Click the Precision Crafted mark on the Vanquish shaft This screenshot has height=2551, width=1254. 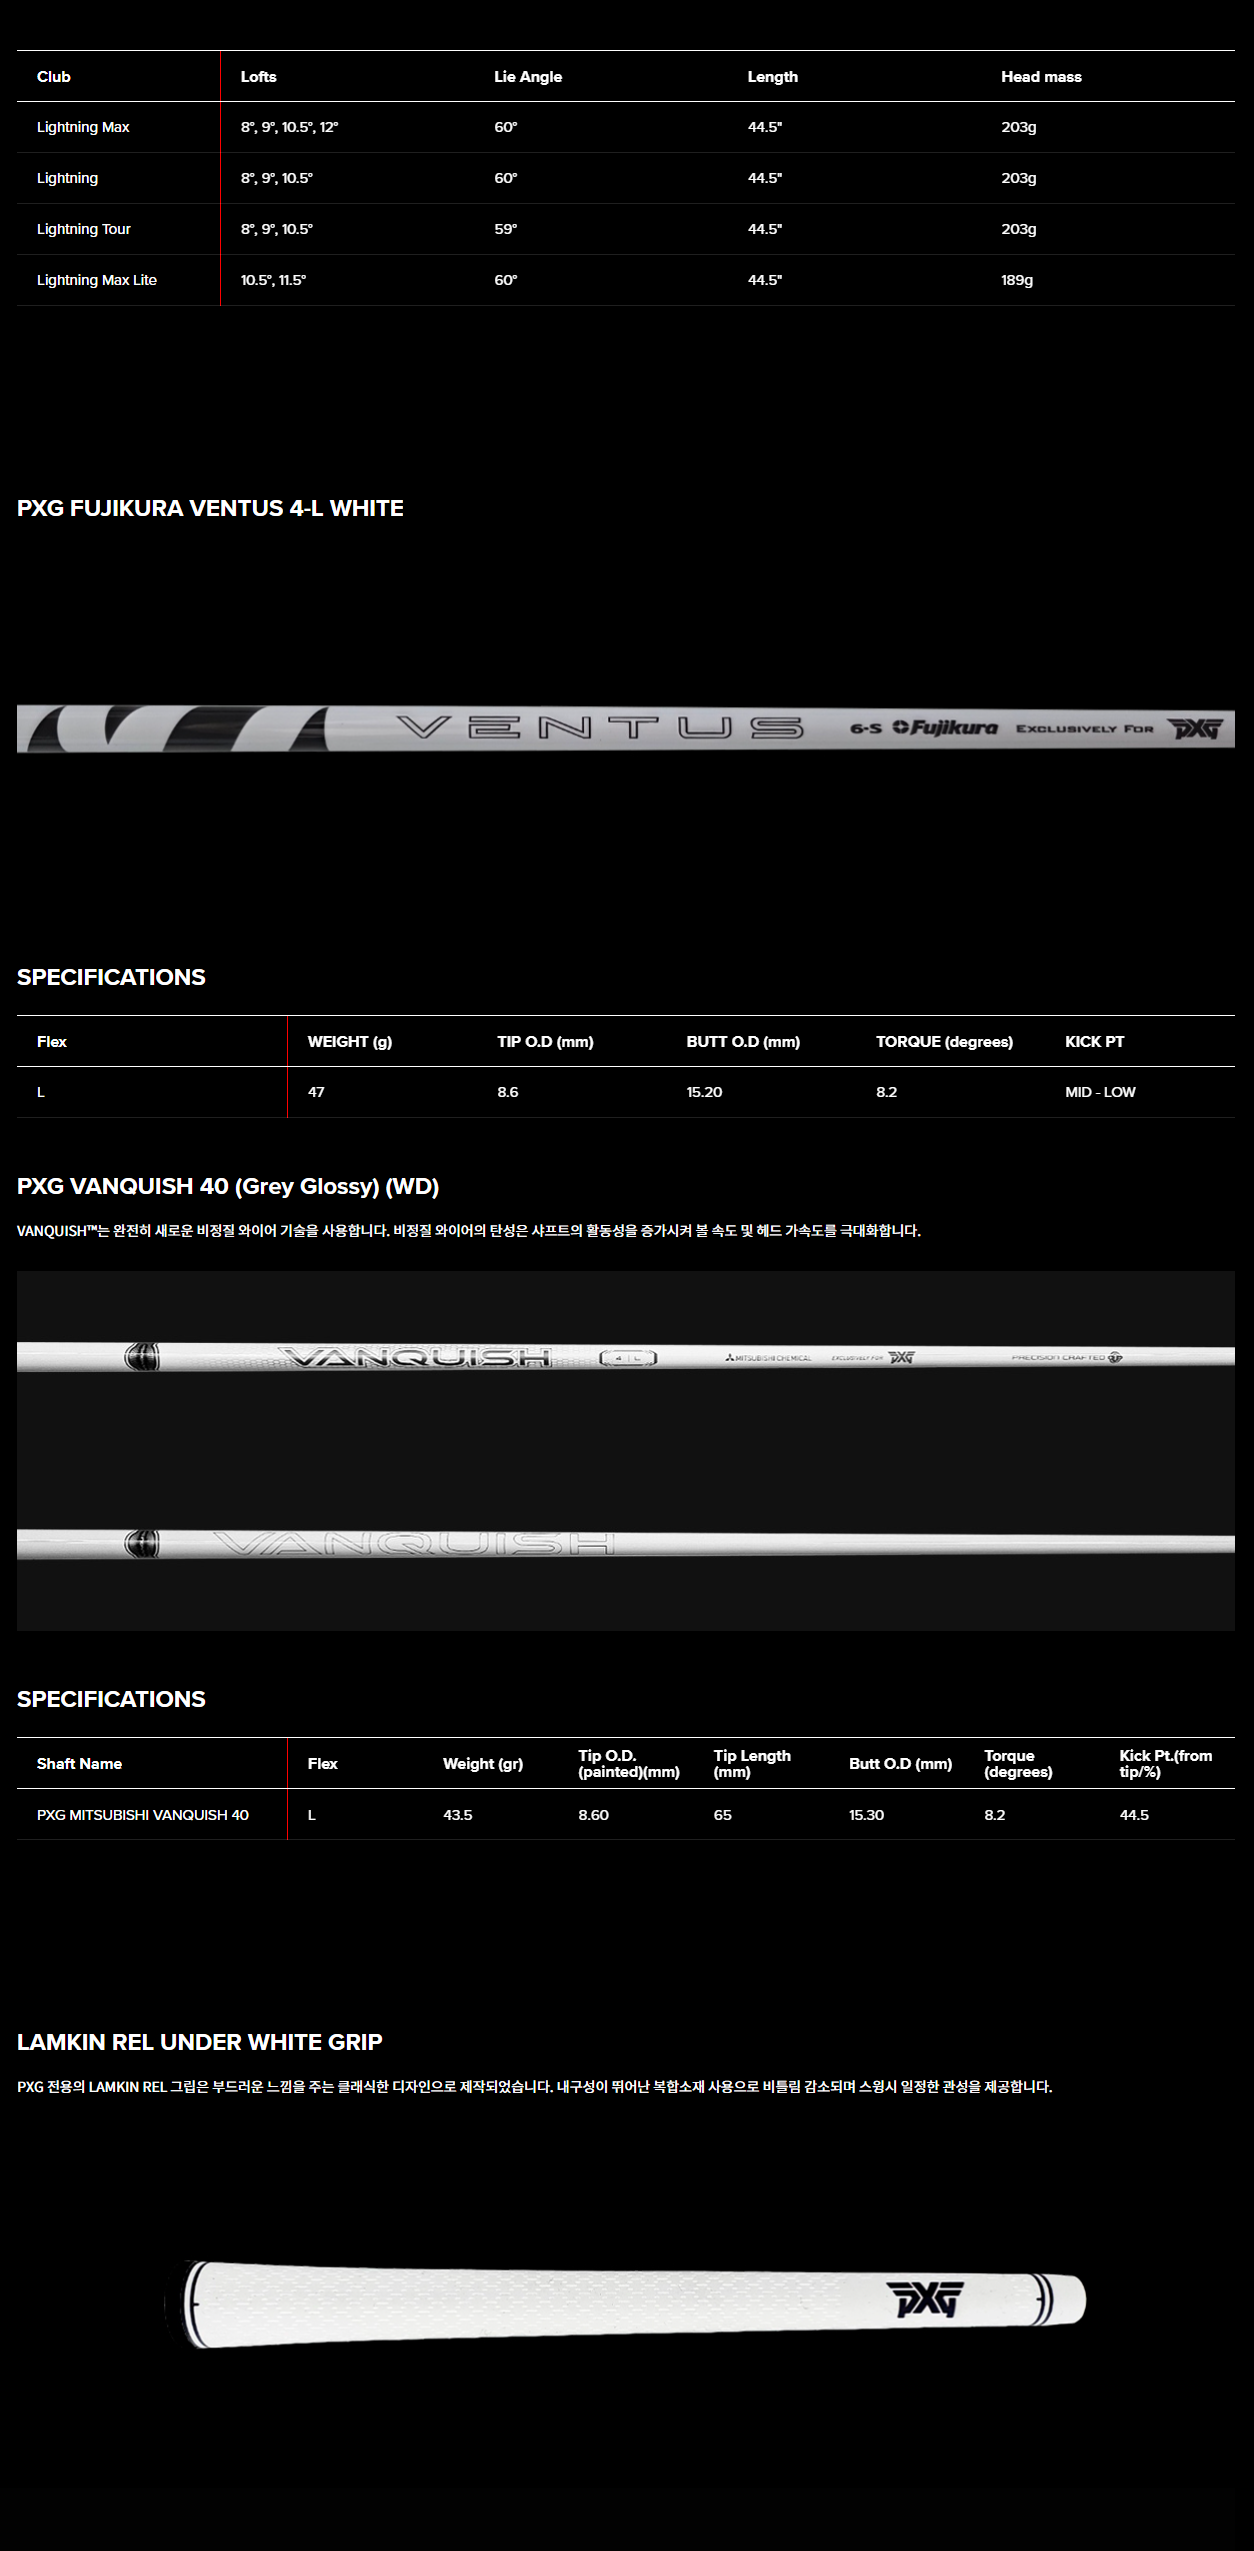point(1067,1358)
